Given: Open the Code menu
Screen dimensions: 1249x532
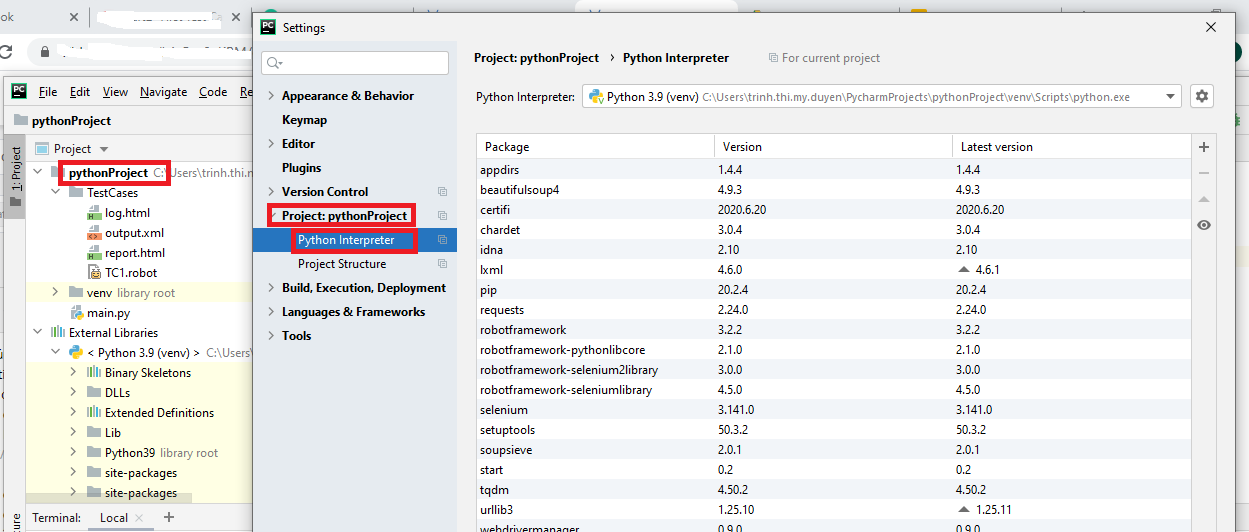Looking at the screenshot, I should [213, 91].
